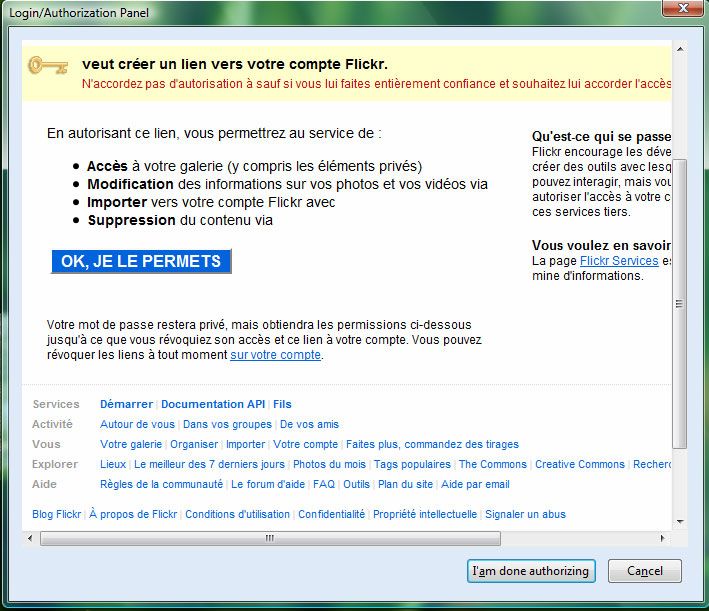The height and width of the screenshot is (611, 709).
Task: Click the horizontal scrollbar thumb
Action: pos(270,538)
